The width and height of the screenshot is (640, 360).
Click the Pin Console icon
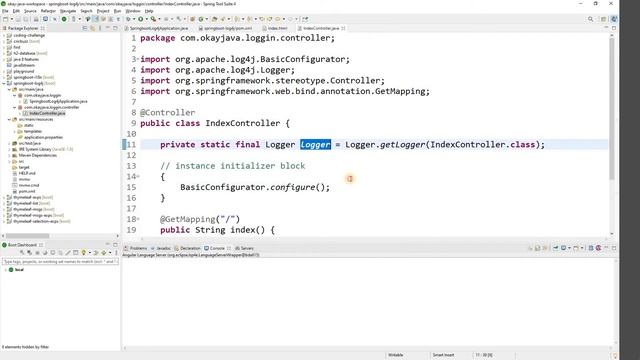click(x=556, y=248)
